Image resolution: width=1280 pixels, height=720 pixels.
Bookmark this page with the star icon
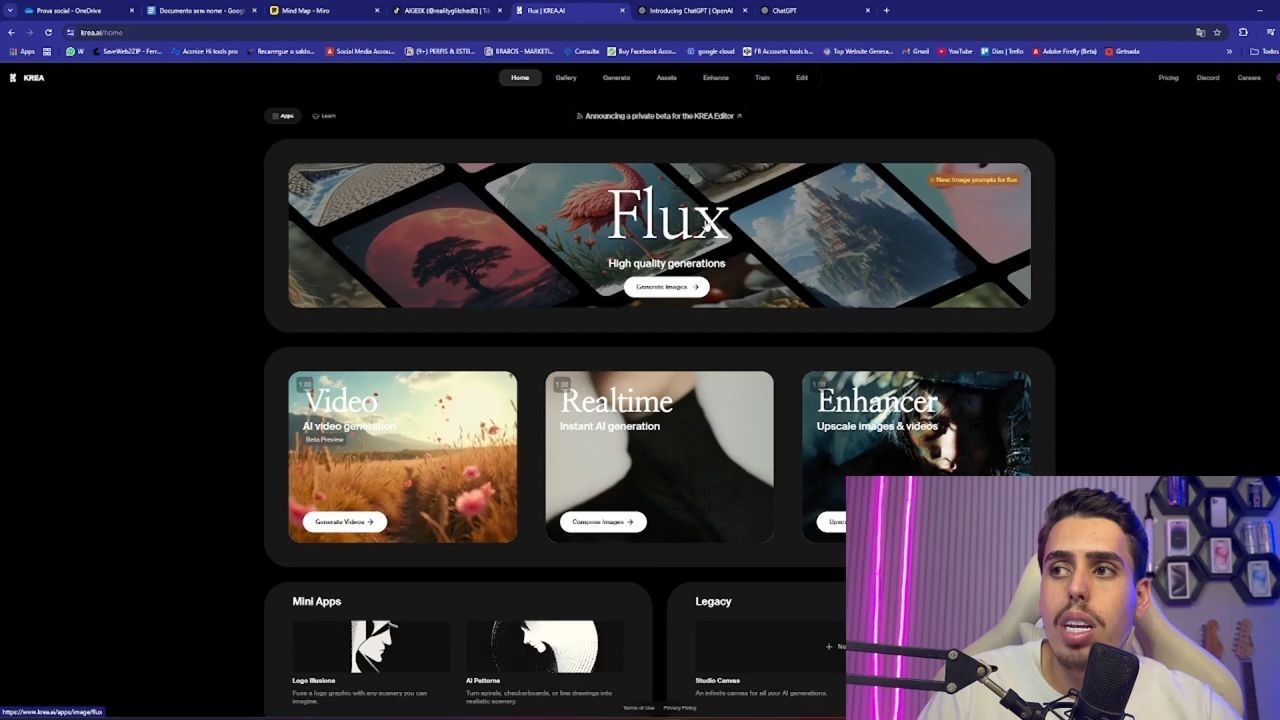click(x=1217, y=32)
